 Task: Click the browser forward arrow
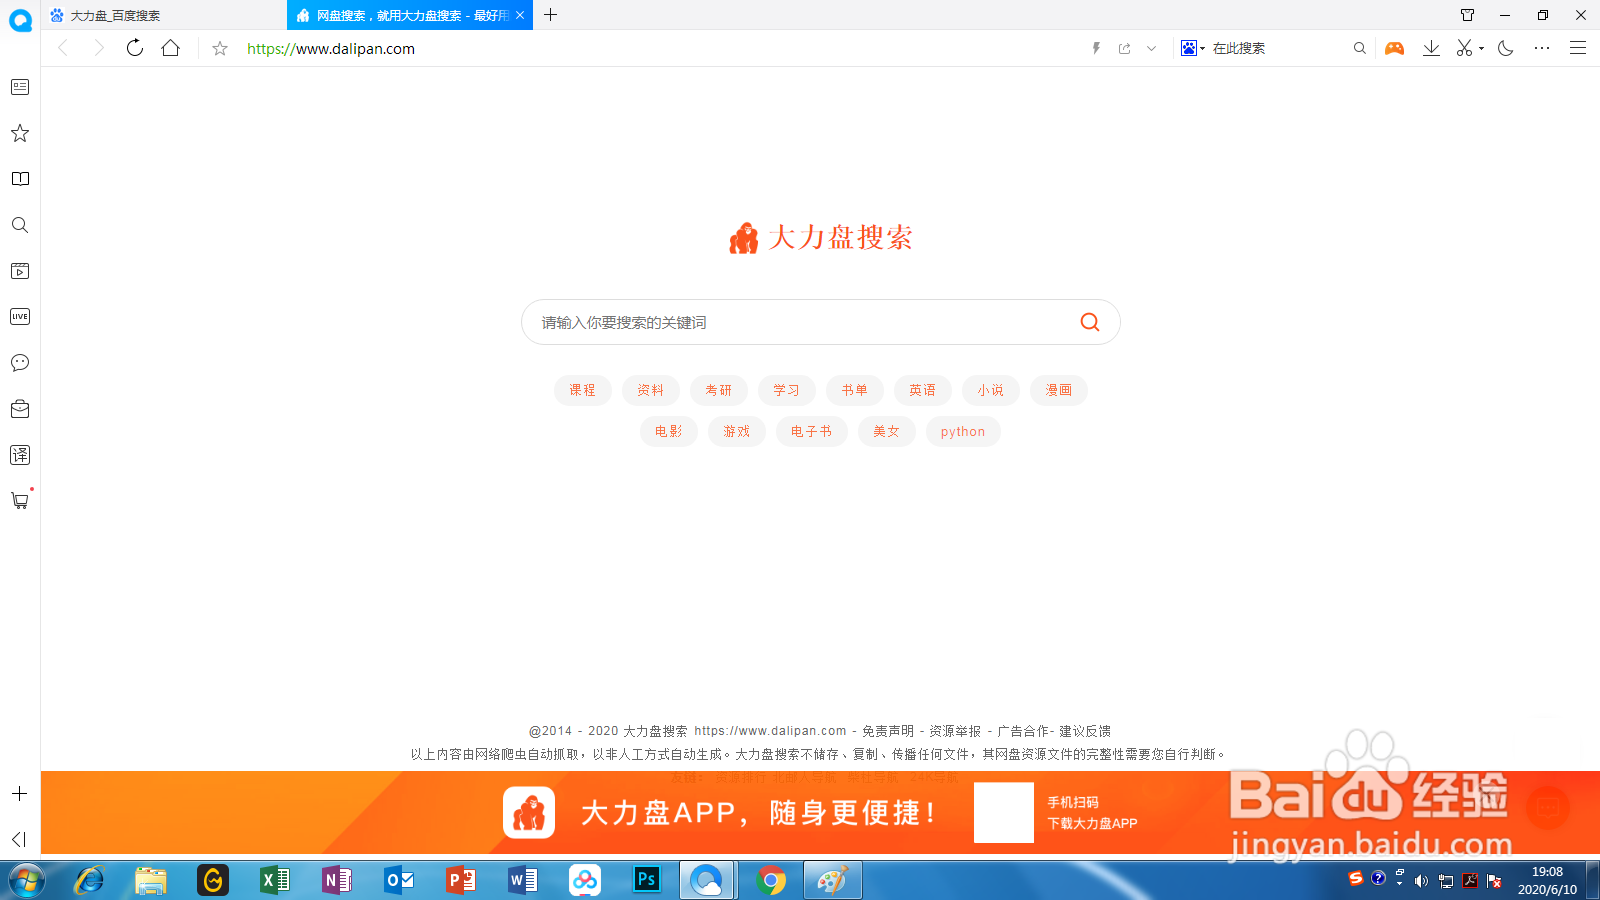coord(98,48)
